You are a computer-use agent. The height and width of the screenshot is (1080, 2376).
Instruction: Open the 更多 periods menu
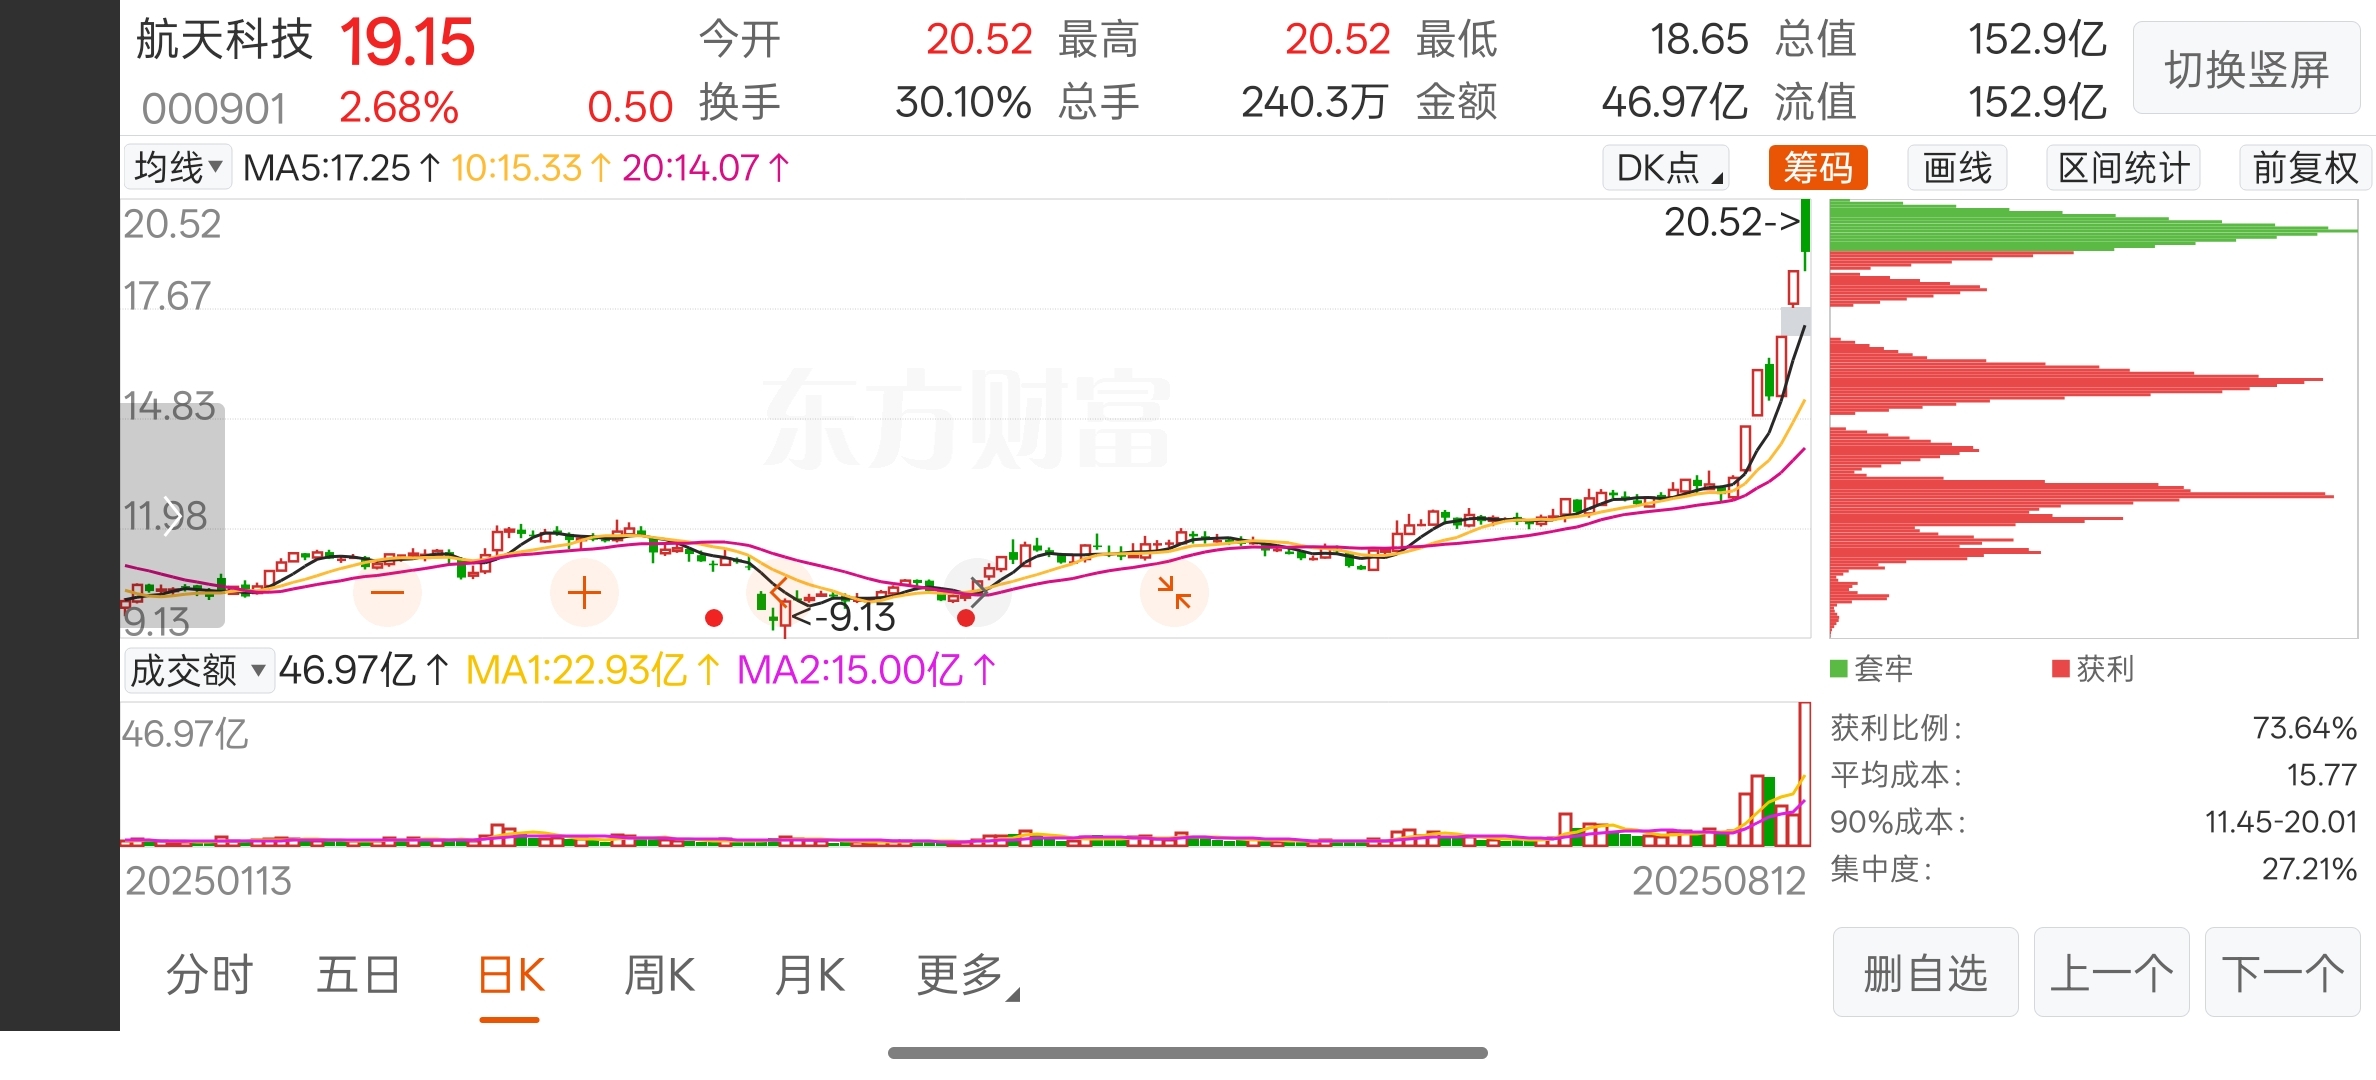(966, 975)
